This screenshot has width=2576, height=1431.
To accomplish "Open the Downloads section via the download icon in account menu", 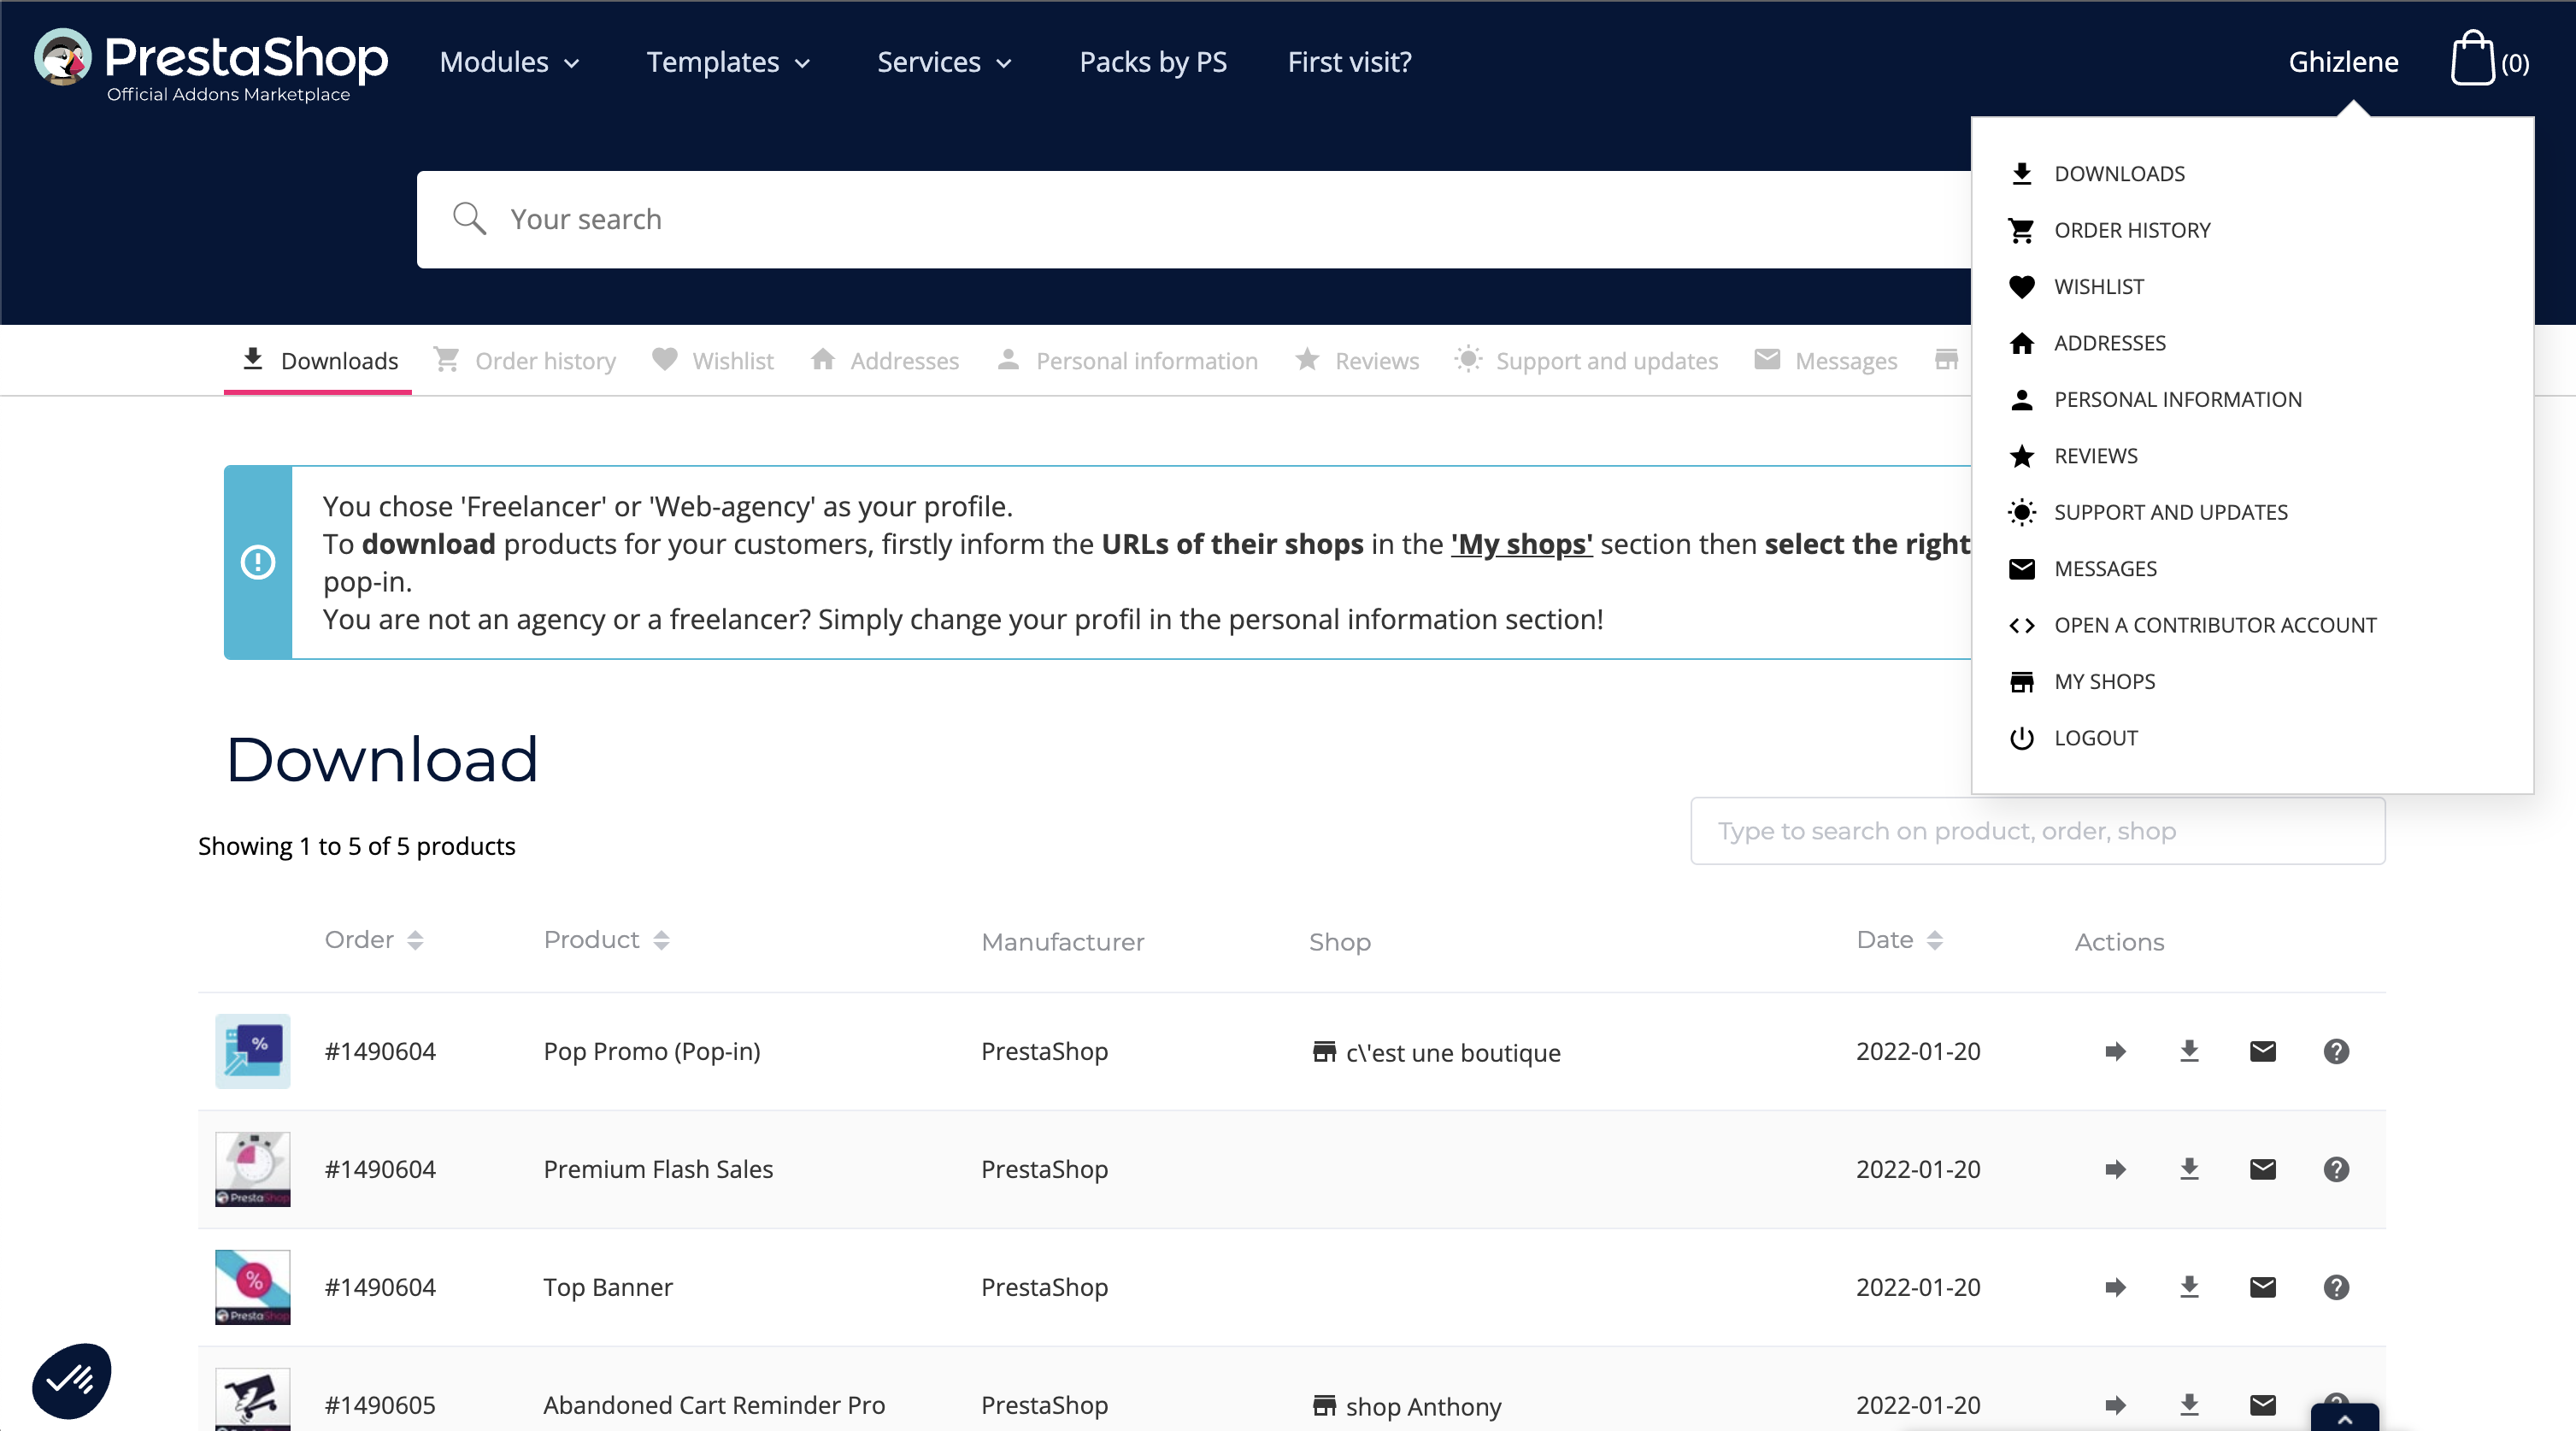I will point(2022,173).
